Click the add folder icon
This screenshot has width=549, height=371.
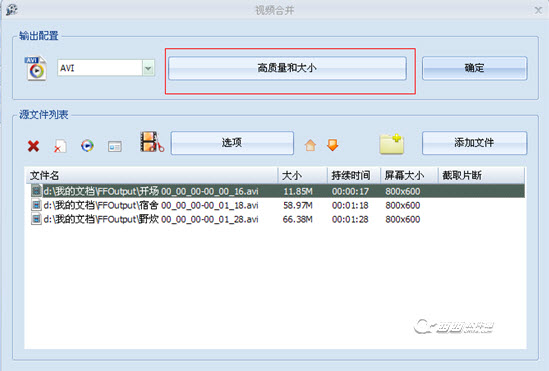[x=392, y=144]
